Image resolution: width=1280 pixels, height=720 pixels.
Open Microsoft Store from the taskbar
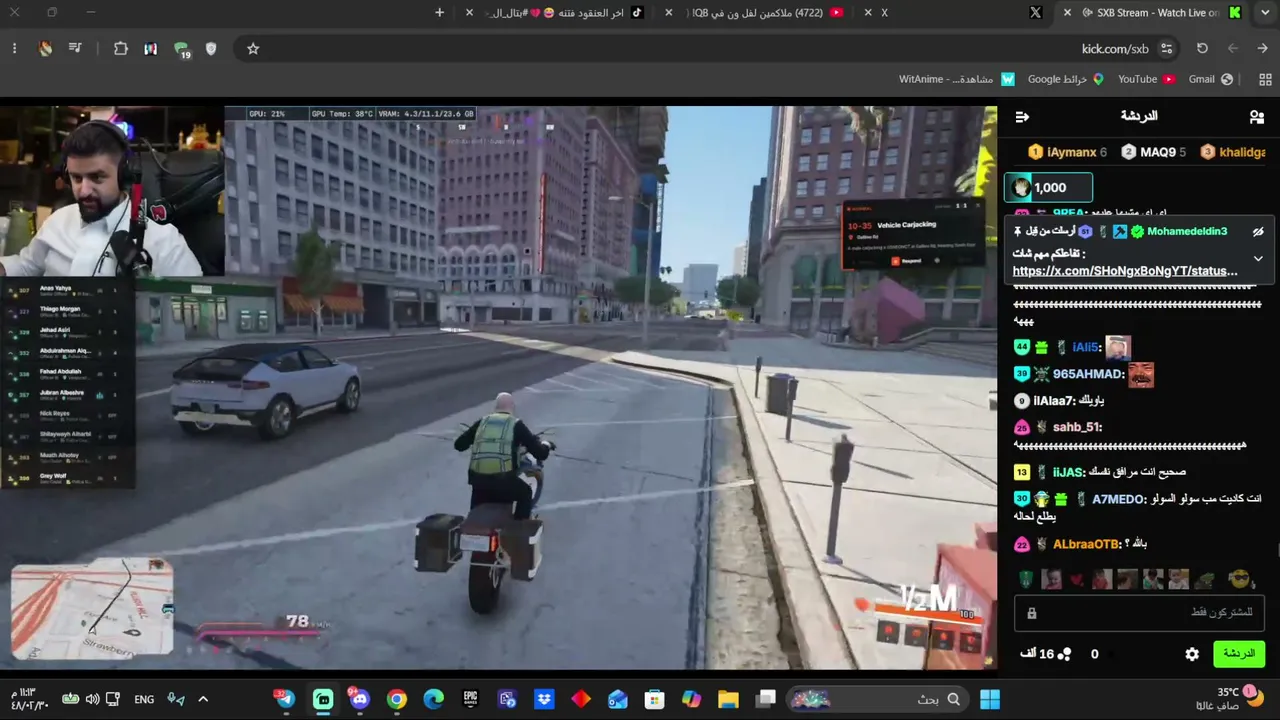tap(654, 699)
